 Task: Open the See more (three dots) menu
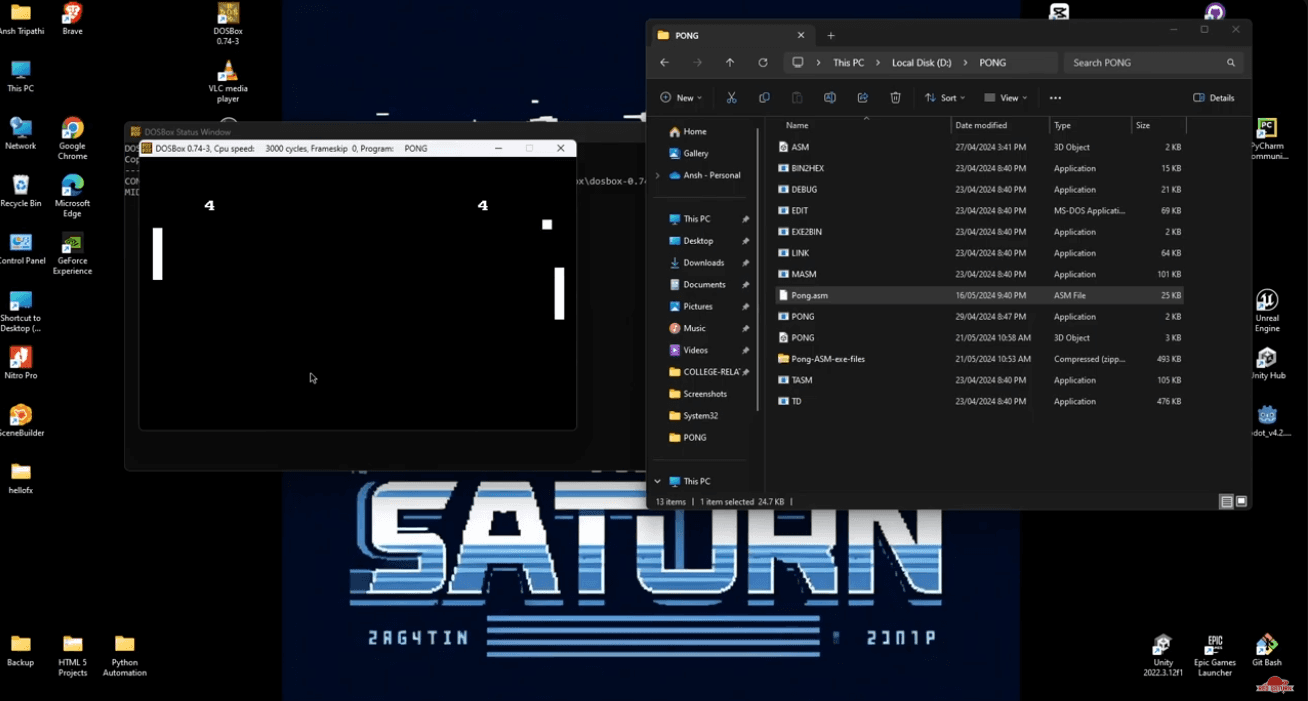tap(1055, 98)
